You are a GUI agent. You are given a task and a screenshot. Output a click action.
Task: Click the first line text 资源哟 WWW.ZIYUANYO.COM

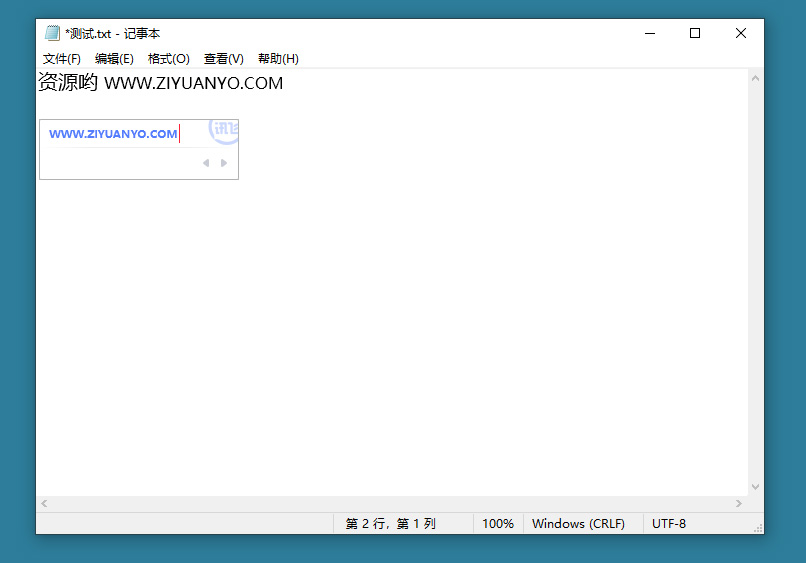point(160,82)
